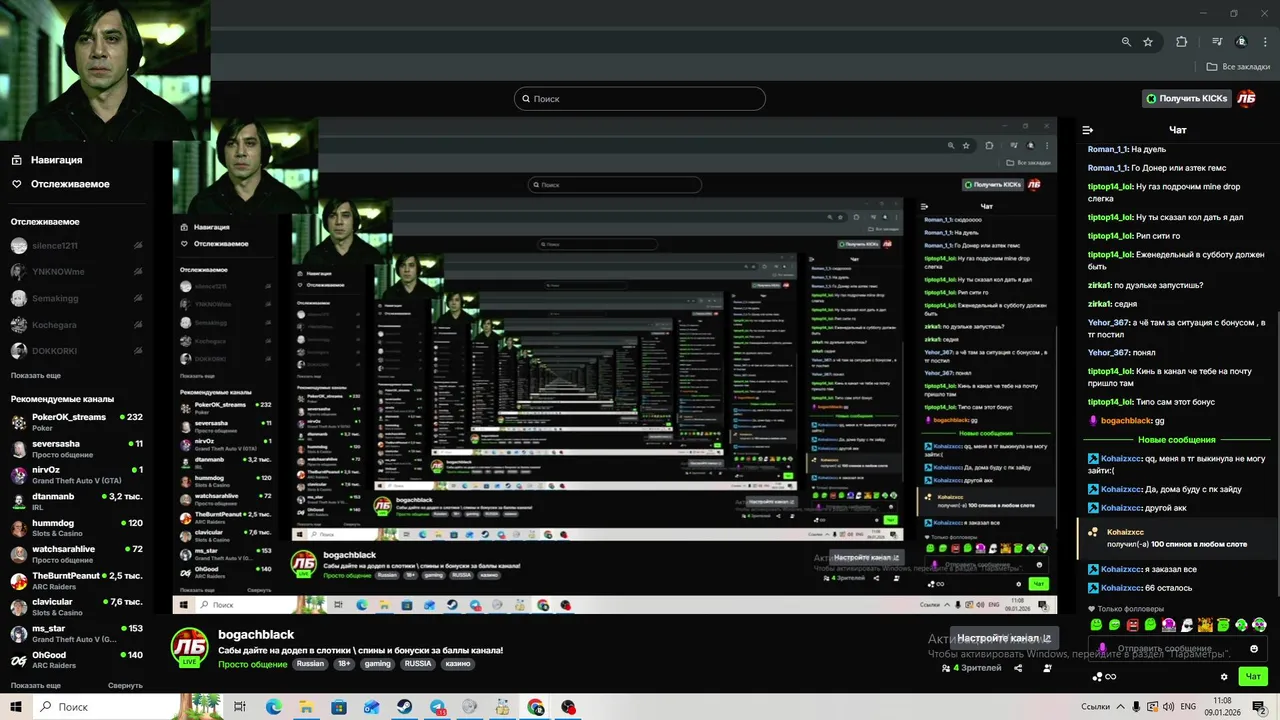Click the Chrome zoom magnifier icon
The height and width of the screenshot is (720, 1280).
click(1126, 42)
